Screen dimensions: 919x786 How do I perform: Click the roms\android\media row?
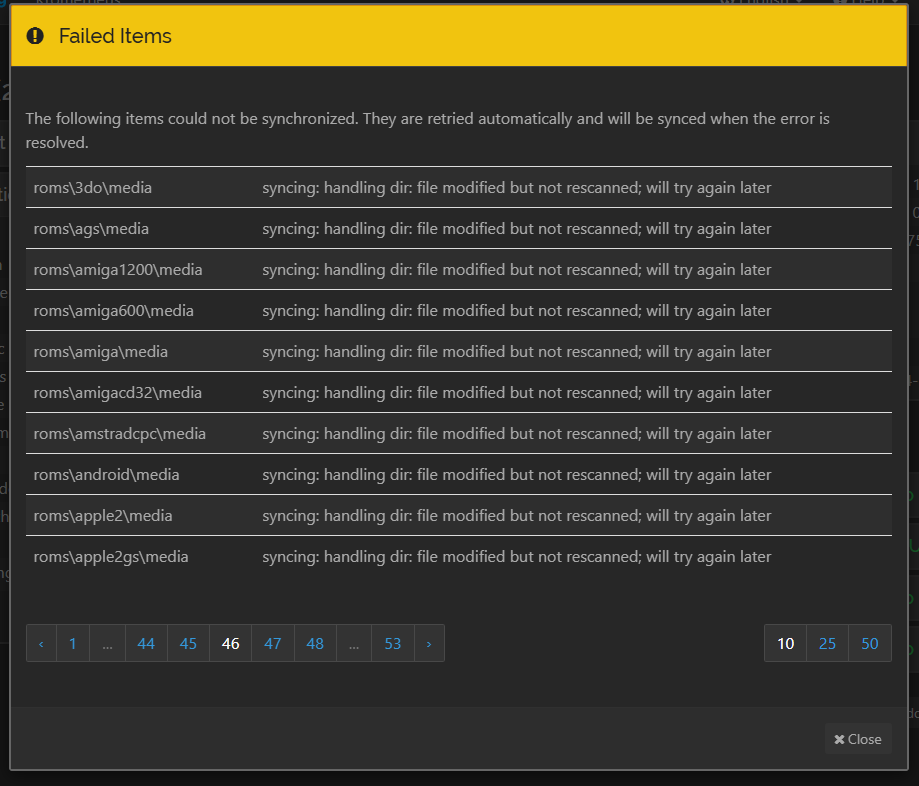(x=107, y=474)
